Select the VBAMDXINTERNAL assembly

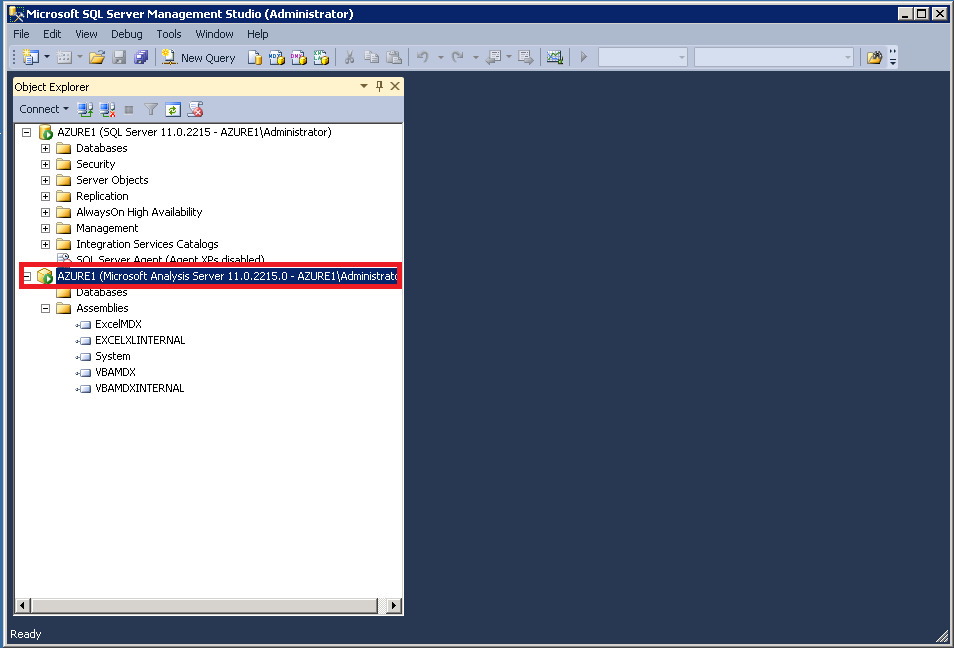pos(139,388)
